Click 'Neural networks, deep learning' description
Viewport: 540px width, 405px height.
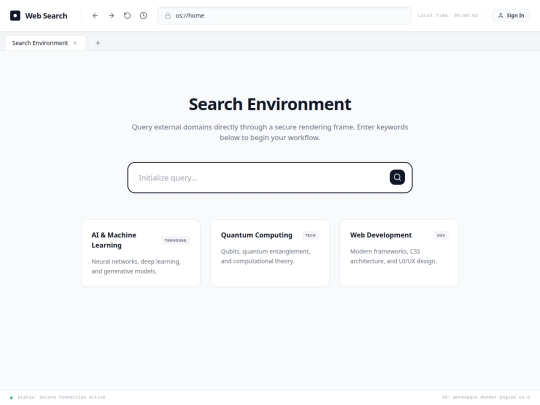[x=136, y=267]
